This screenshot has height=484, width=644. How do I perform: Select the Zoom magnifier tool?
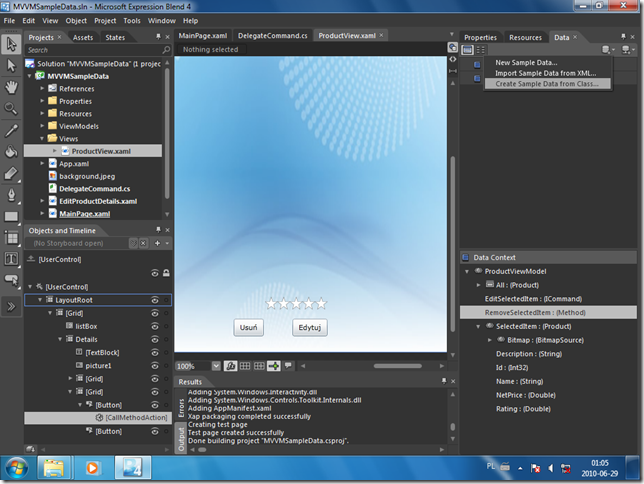pos(11,108)
